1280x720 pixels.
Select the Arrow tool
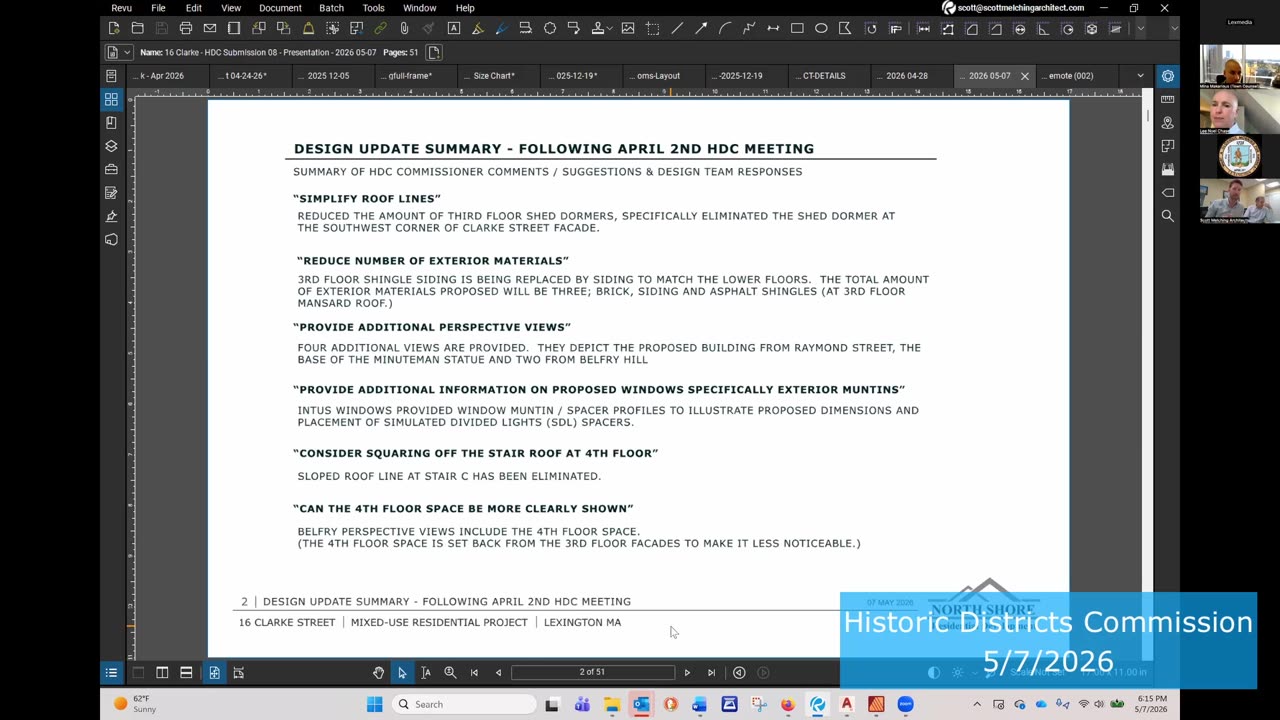[701, 28]
